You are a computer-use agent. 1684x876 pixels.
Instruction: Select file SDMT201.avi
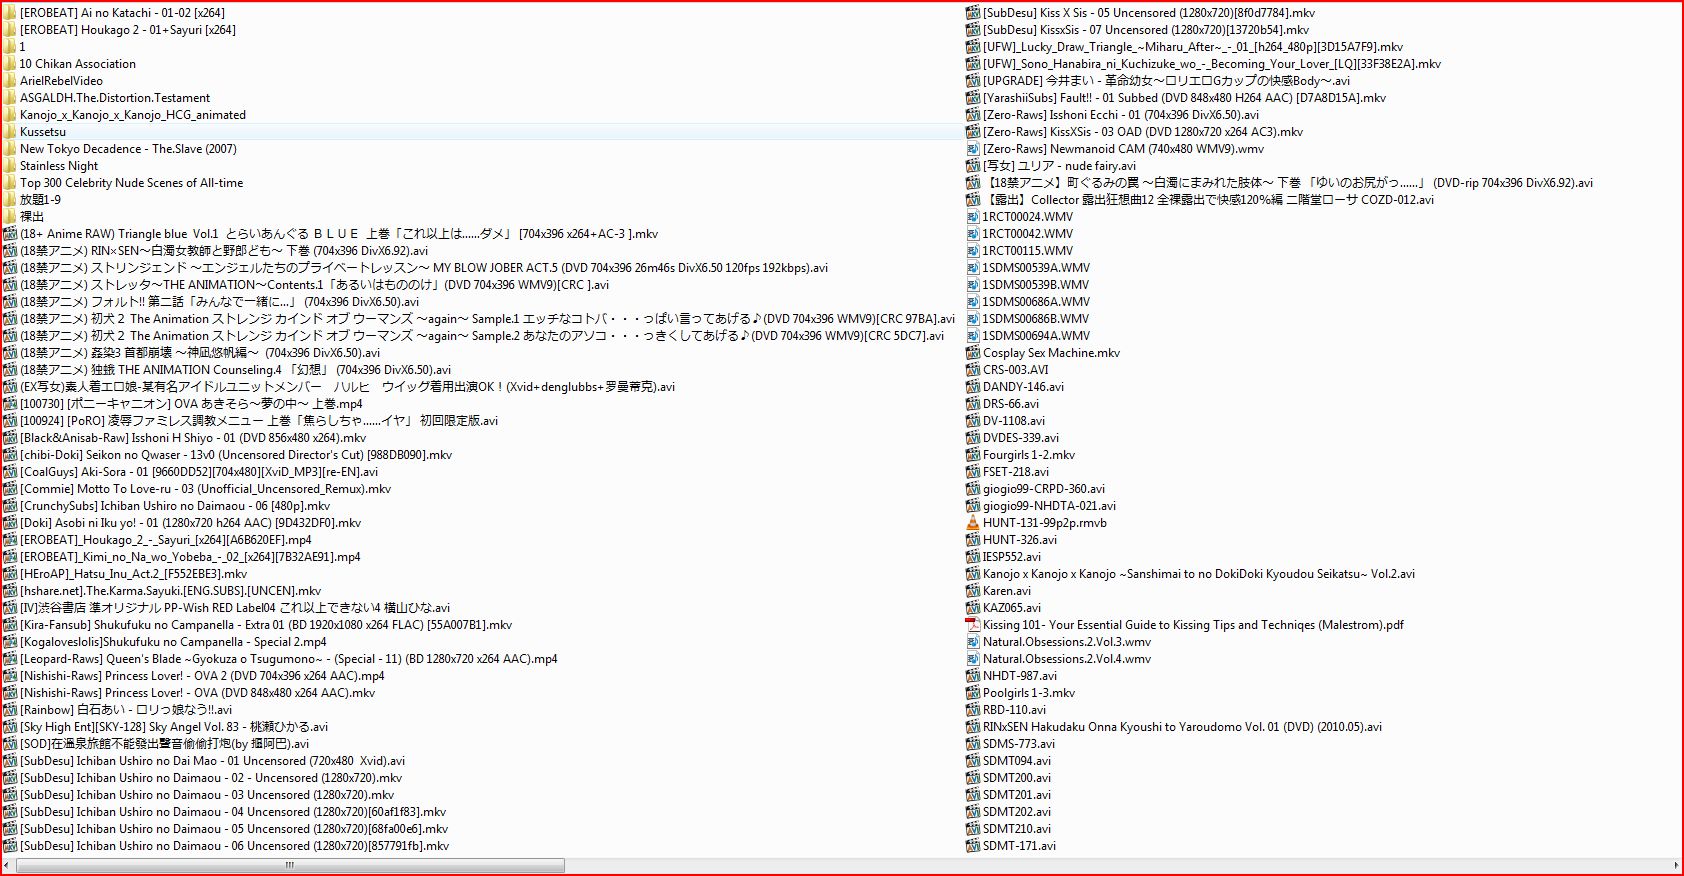[1016, 794]
